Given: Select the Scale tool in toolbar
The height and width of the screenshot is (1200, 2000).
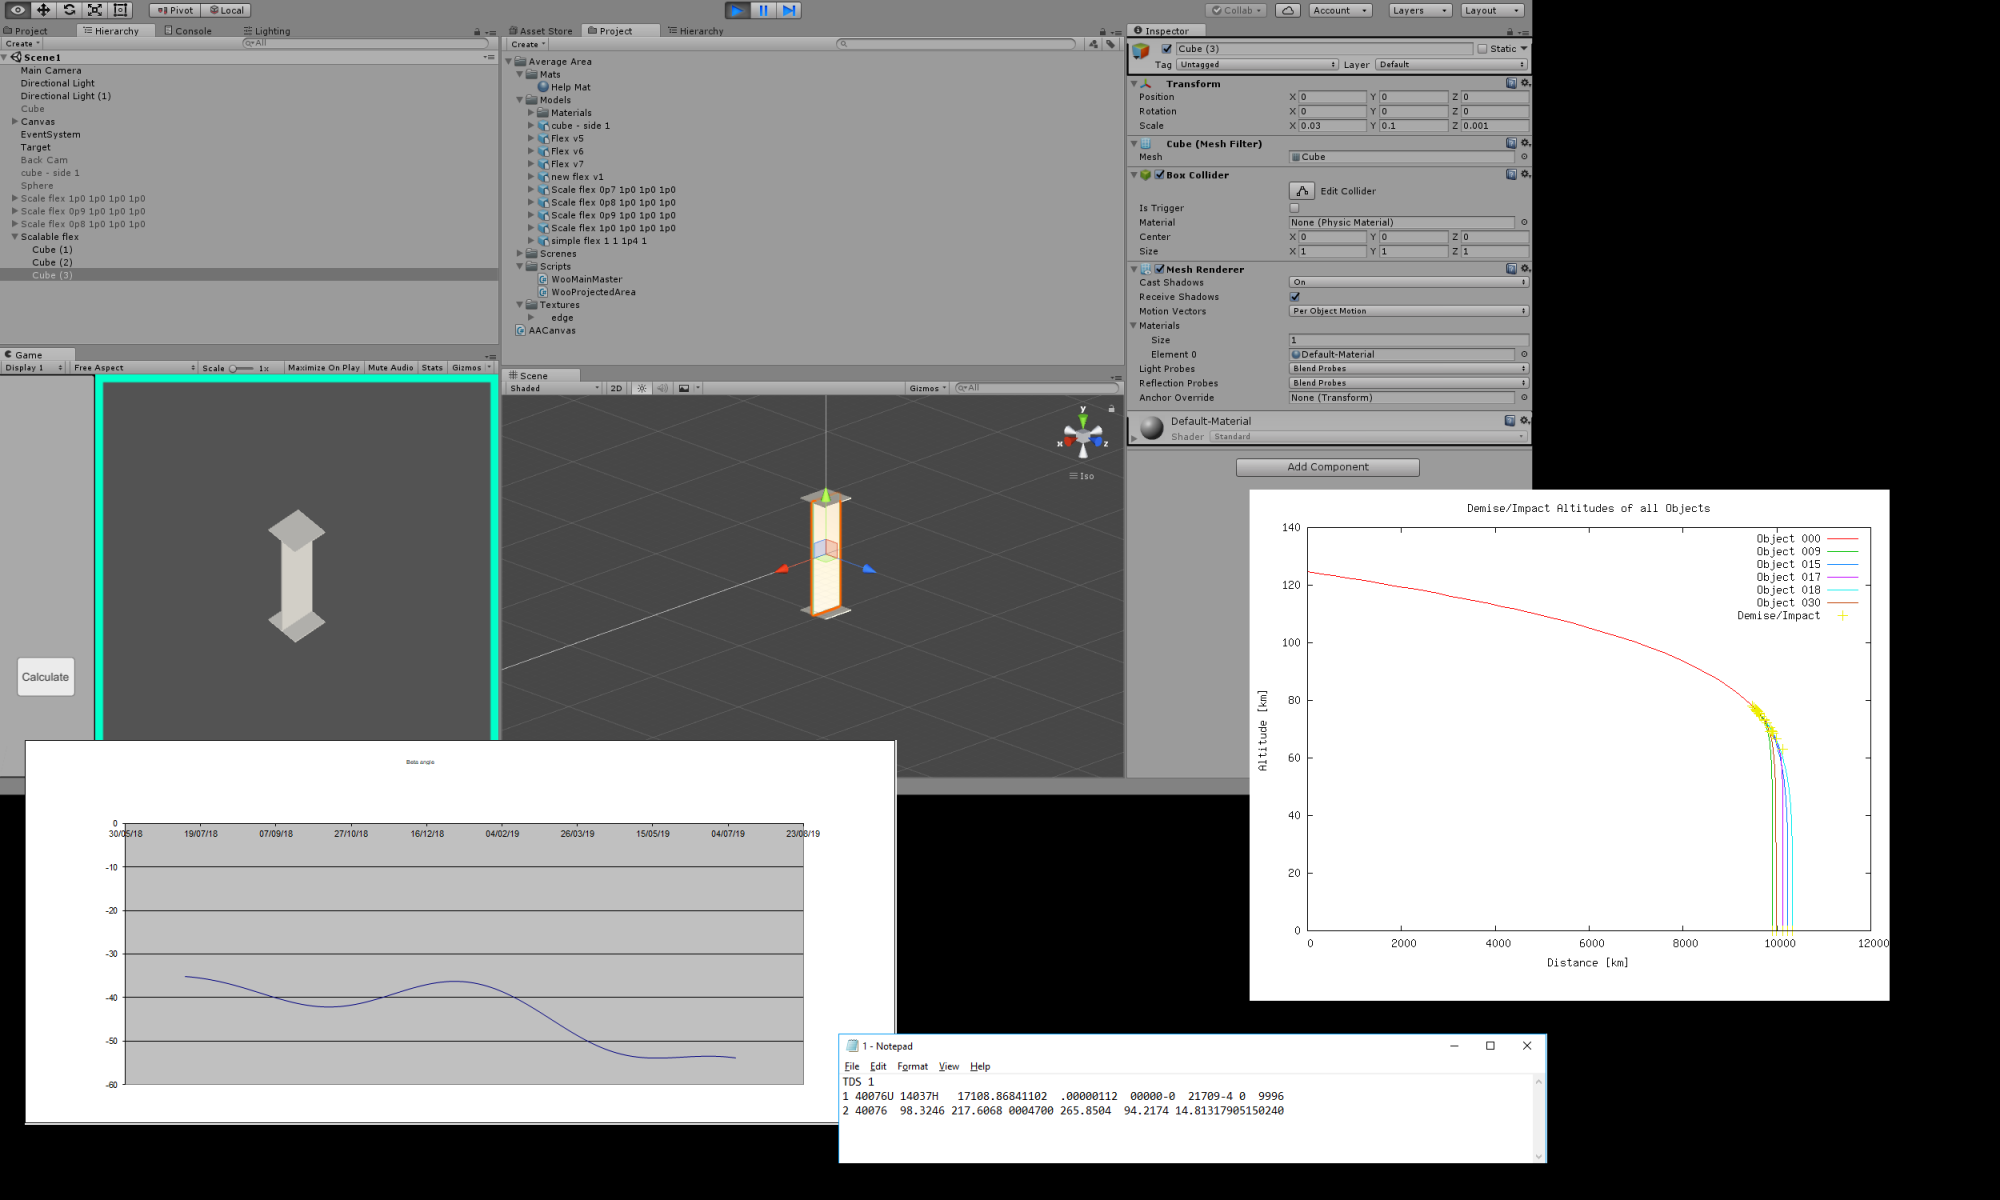Looking at the screenshot, I should [95, 10].
